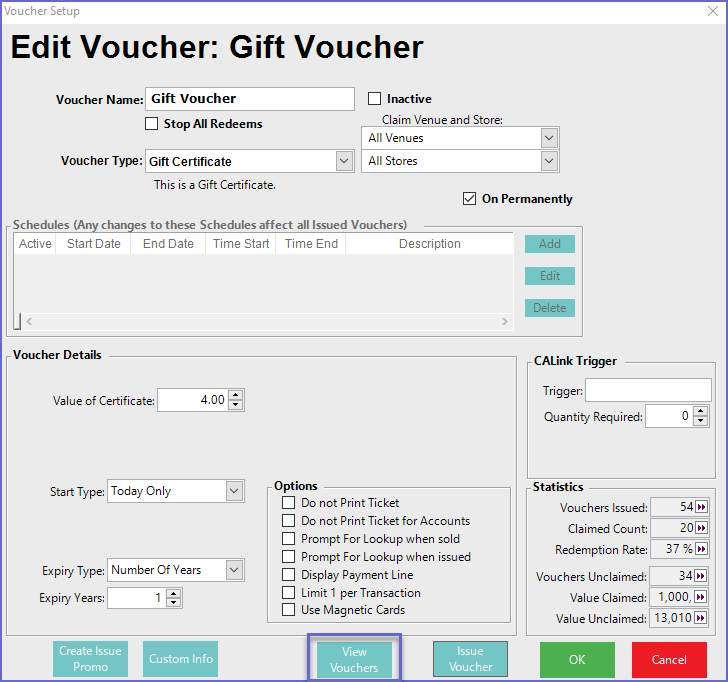The image size is (728, 682).
Task: Open Vouchers Issued statistics detail arrow
Action: pos(701,509)
